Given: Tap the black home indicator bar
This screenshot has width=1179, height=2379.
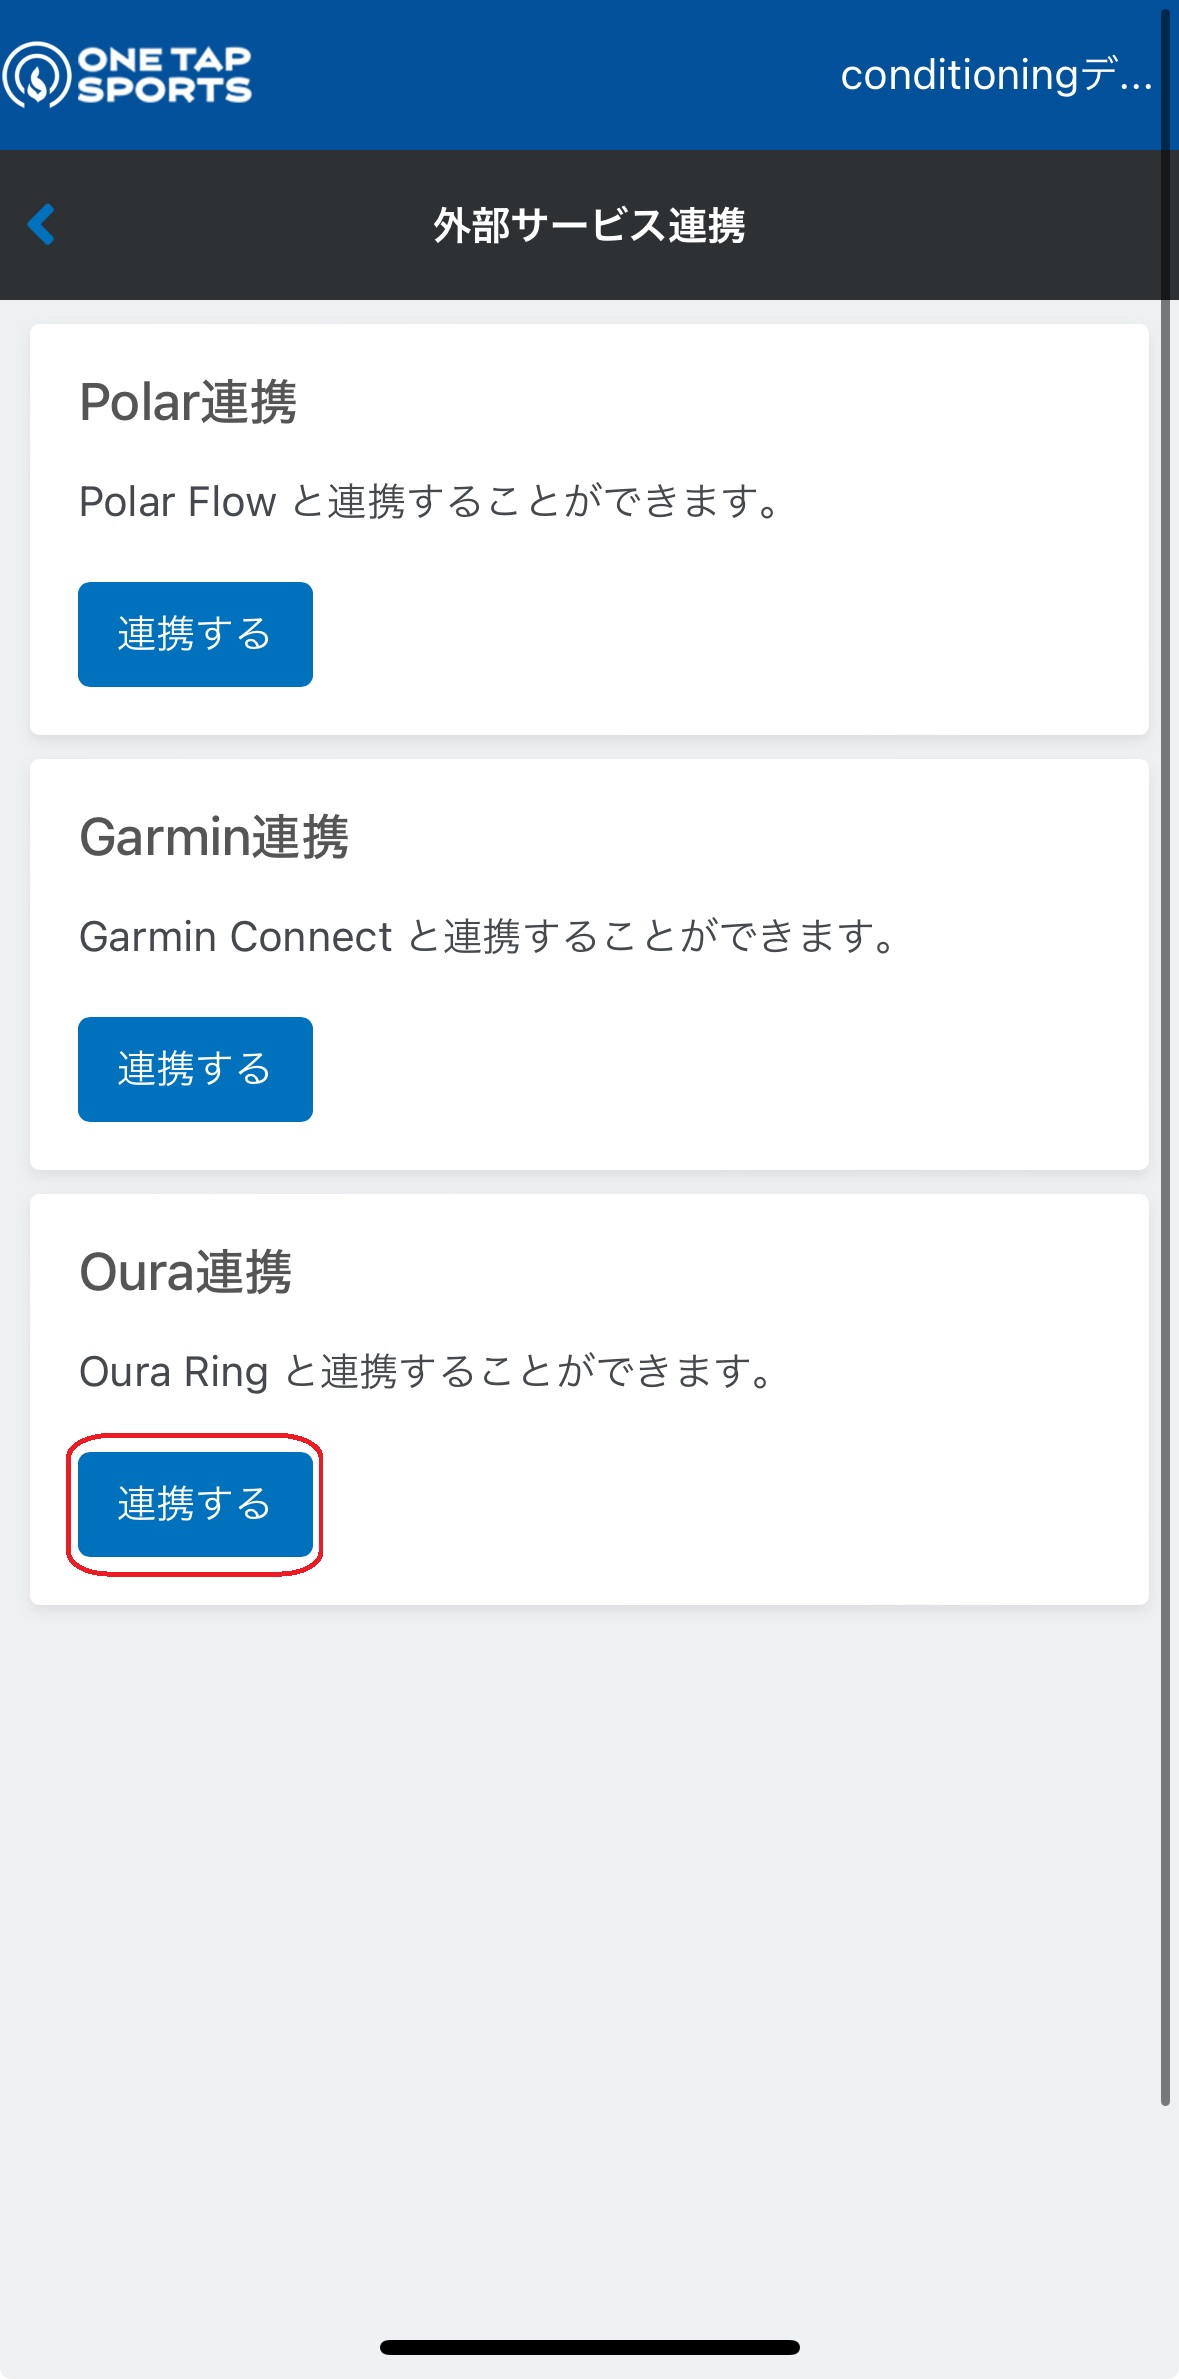Looking at the screenshot, I should click(x=589, y=2347).
